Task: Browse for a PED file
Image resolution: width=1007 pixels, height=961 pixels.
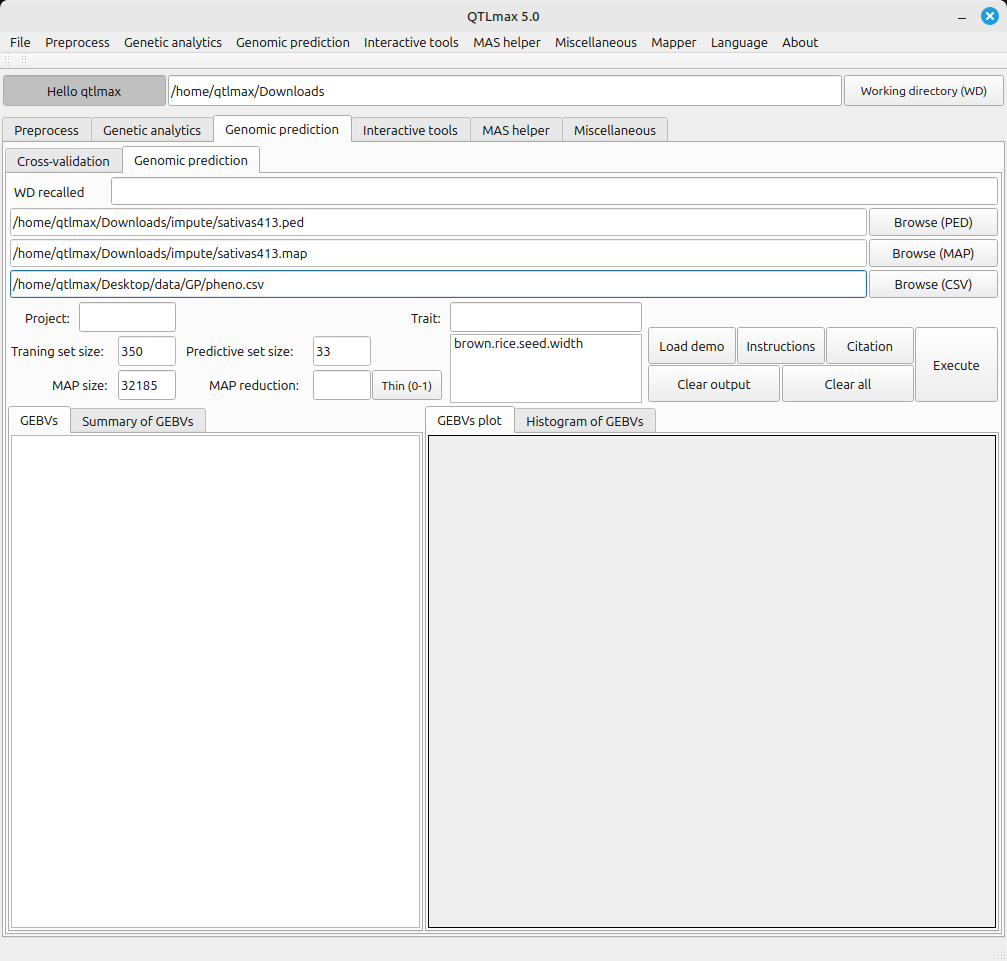Action: click(932, 222)
